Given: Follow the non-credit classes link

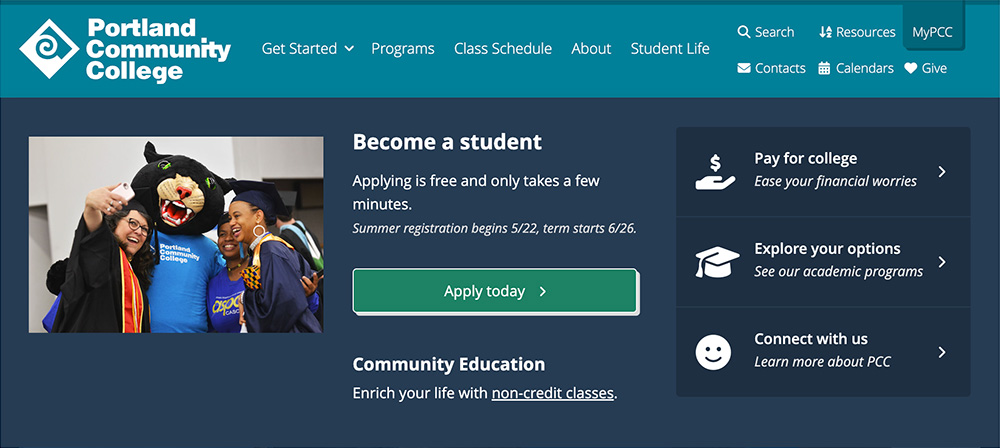Looking at the screenshot, I should pyautogui.click(x=552, y=393).
